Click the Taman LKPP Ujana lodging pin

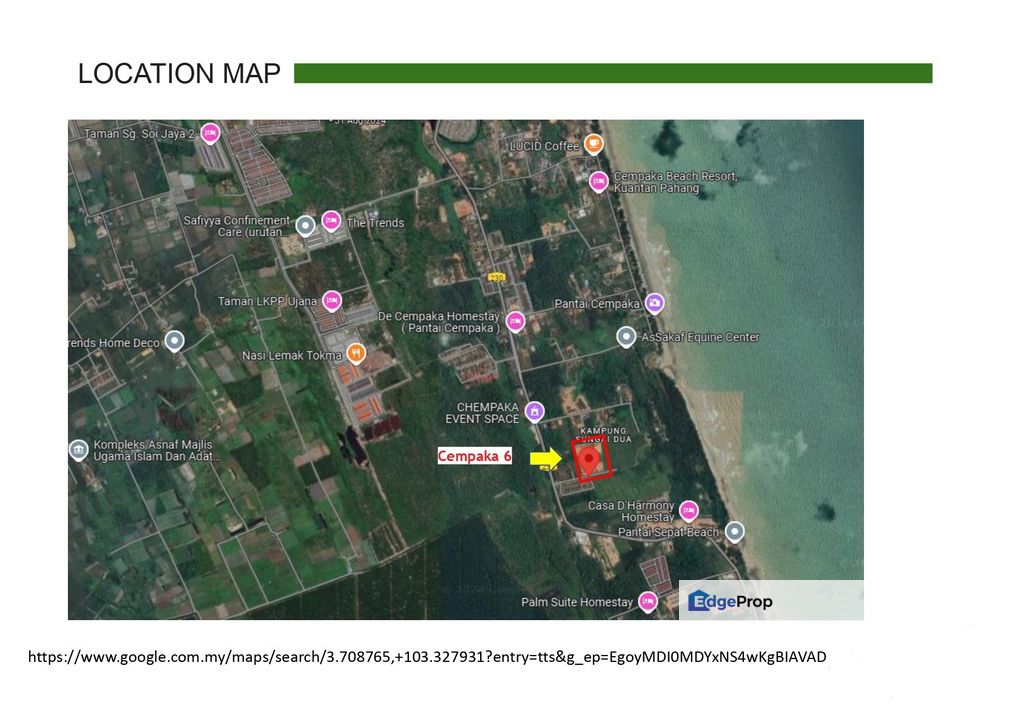point(332,302)
